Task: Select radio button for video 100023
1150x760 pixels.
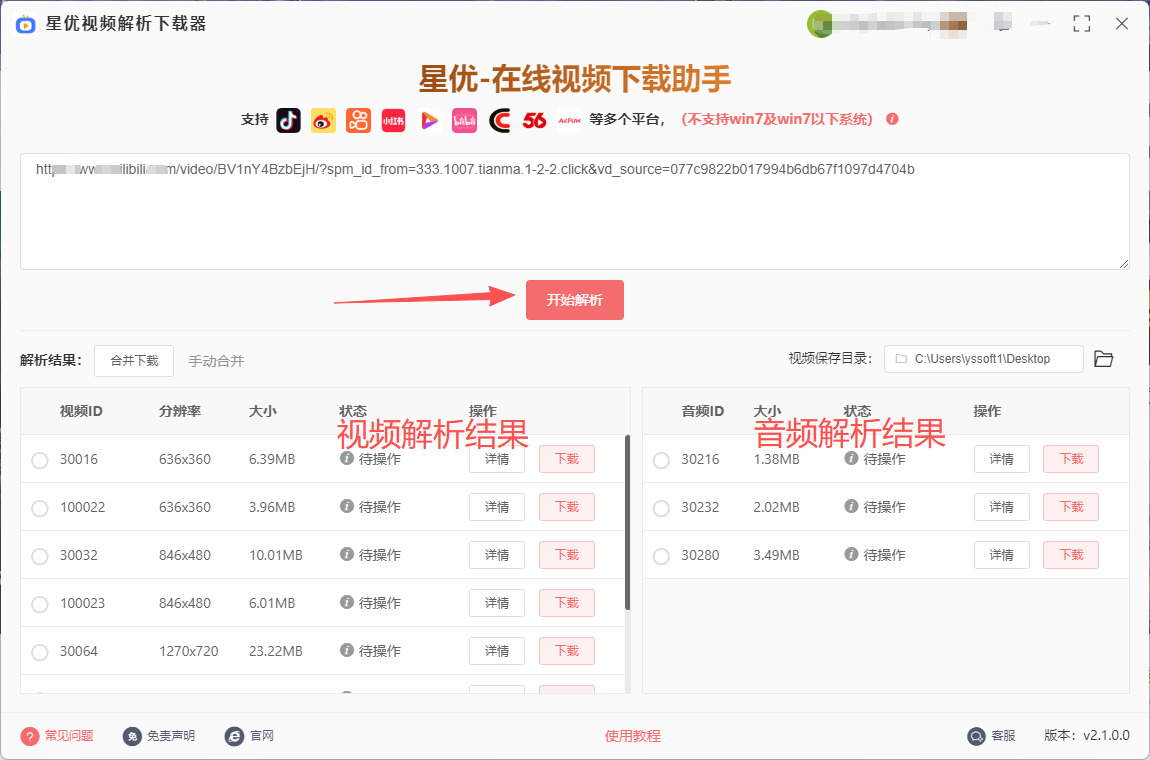Action: [x=40, y=604]
